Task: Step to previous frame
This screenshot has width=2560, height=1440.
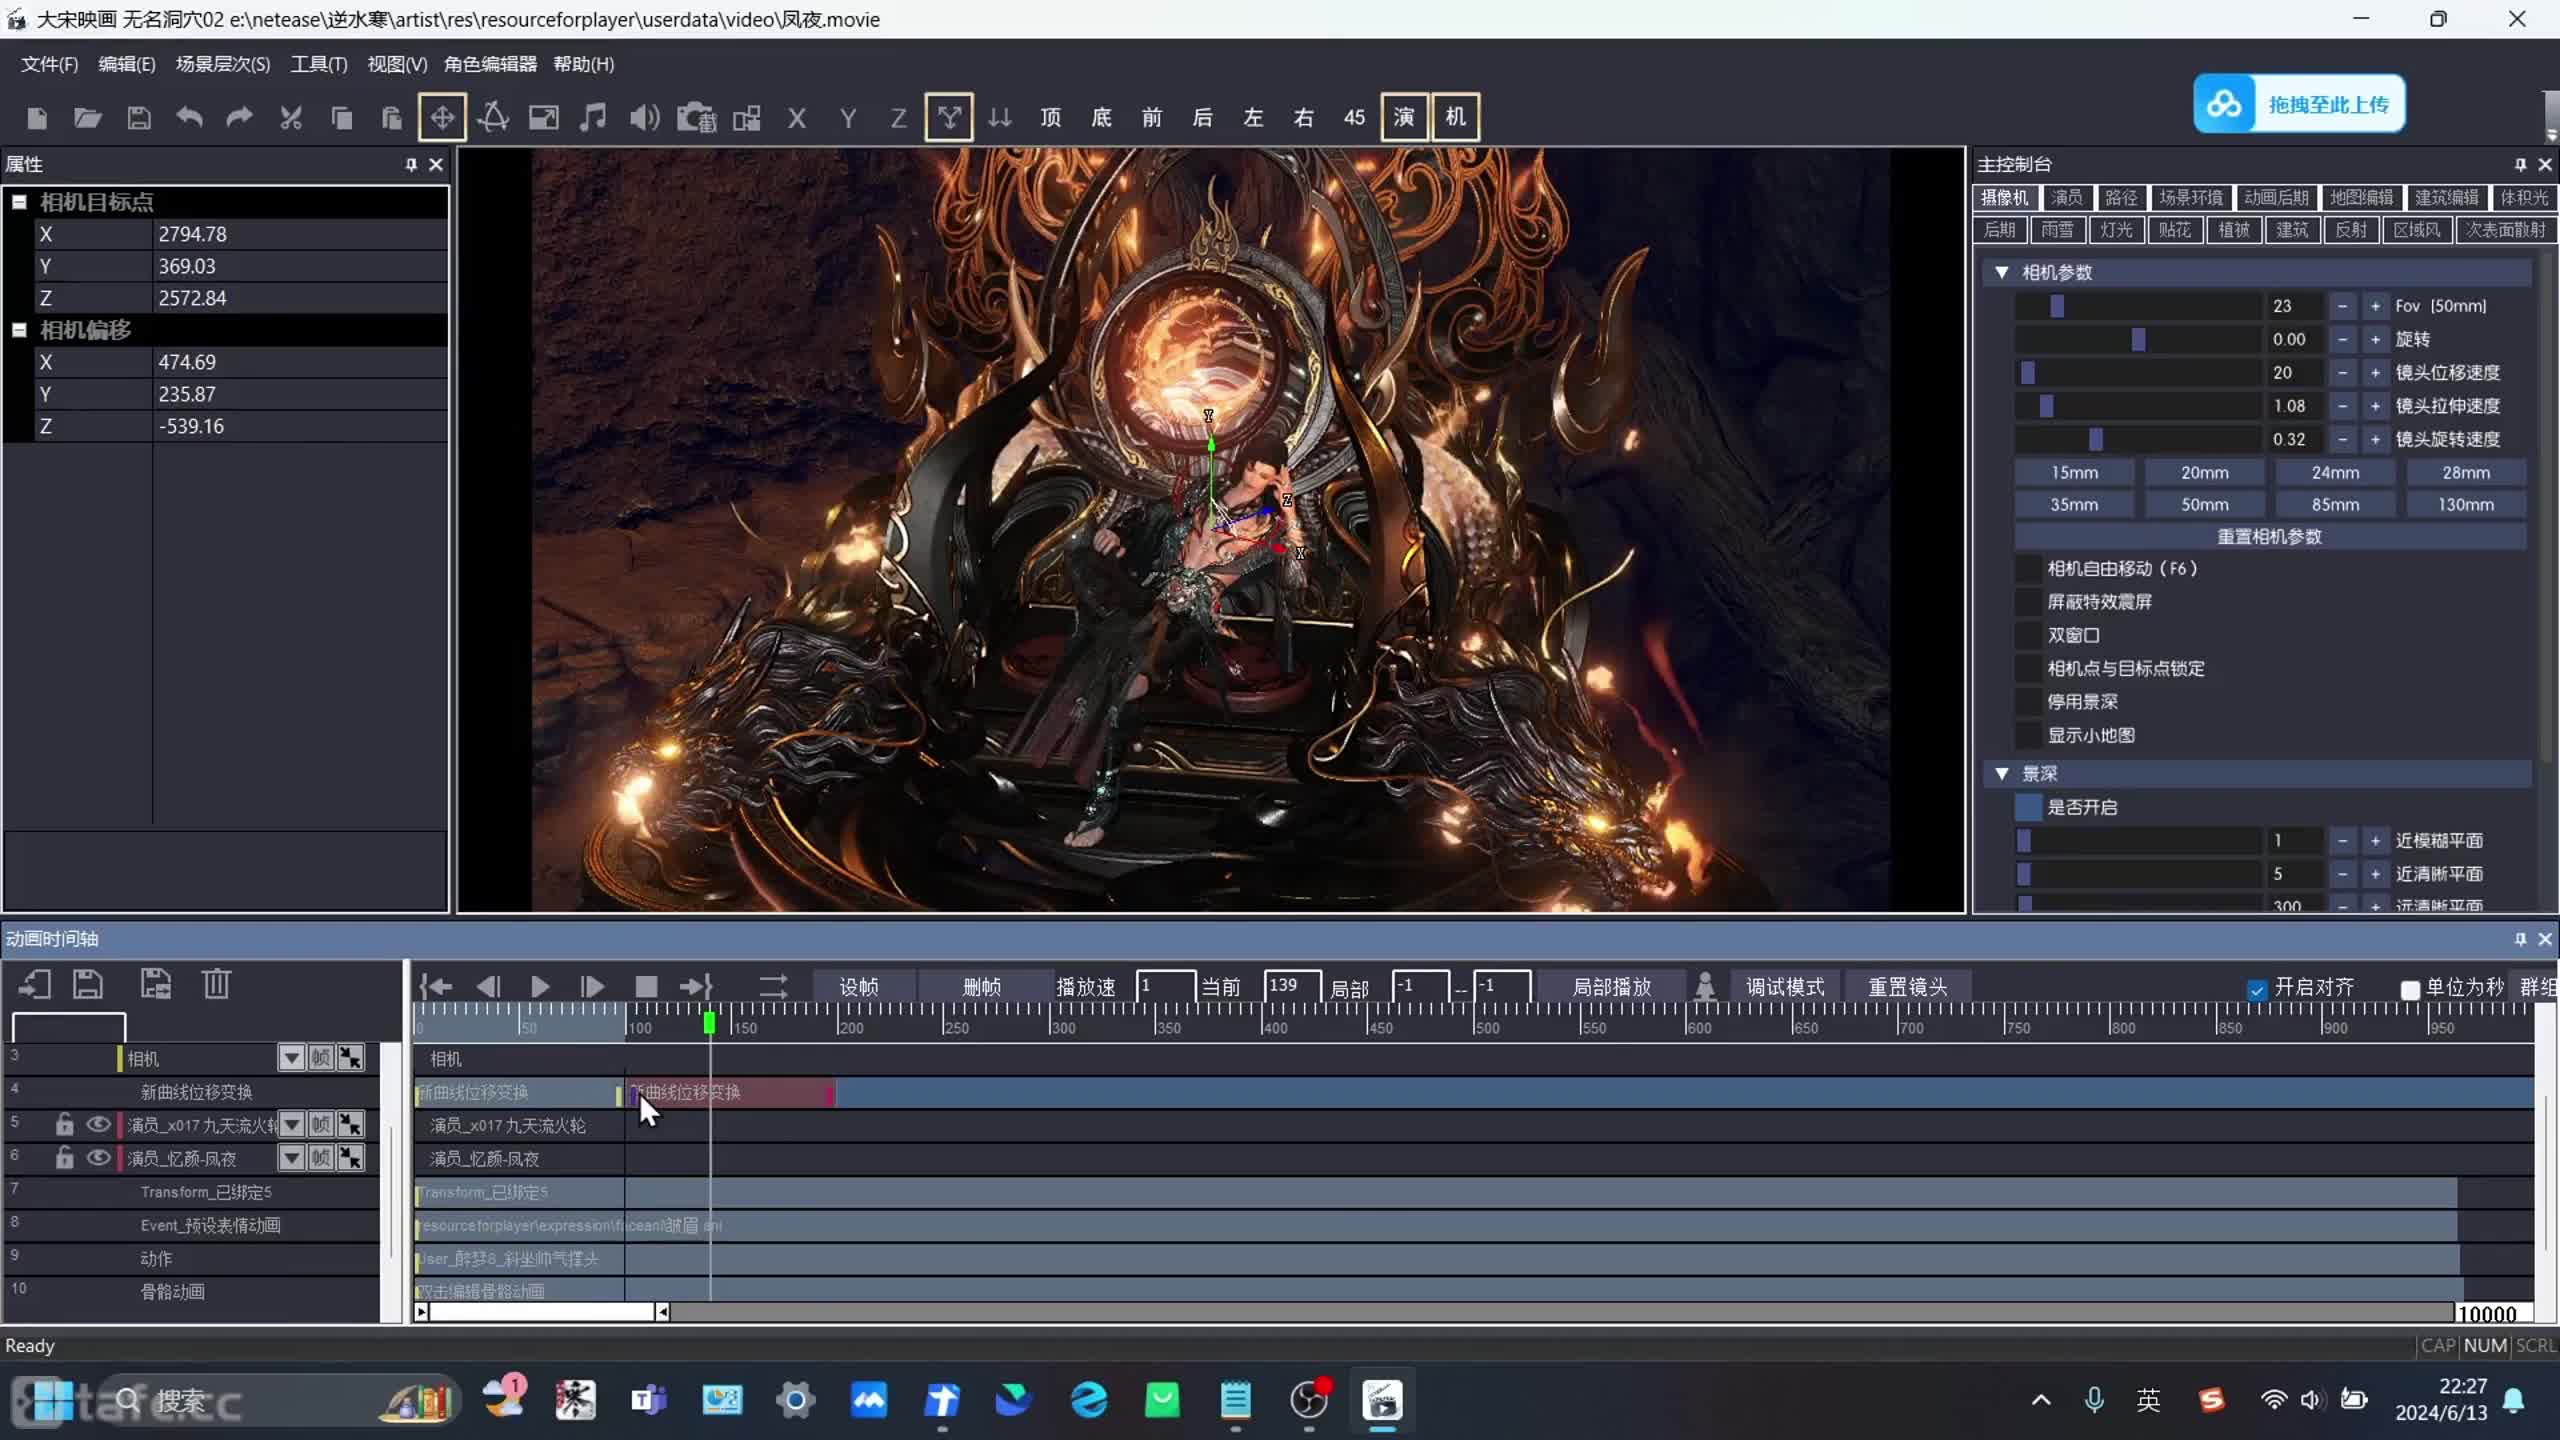Action: 488,987
